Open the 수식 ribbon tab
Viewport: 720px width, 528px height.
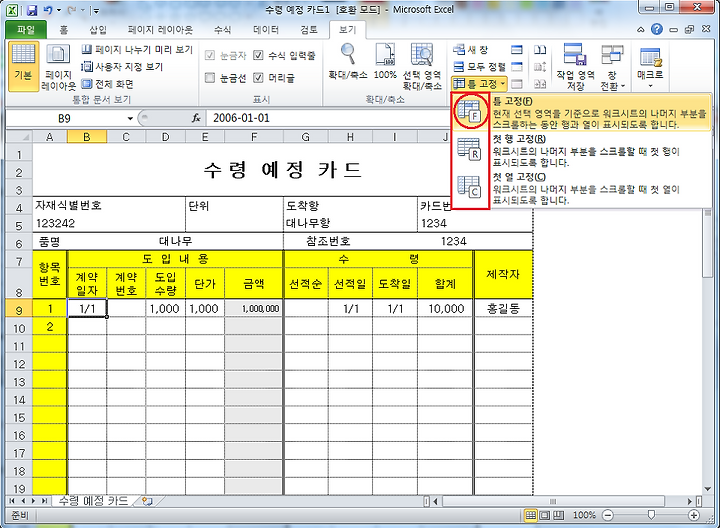coord(223,30)
